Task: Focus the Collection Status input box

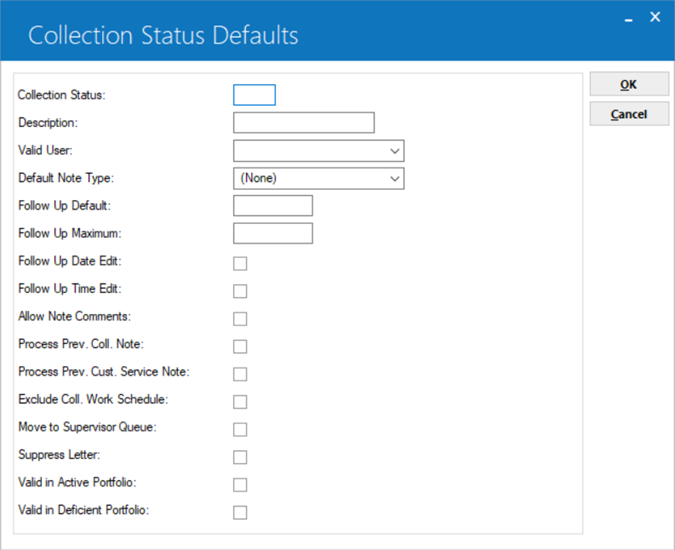Action: (x=254, y=95)
